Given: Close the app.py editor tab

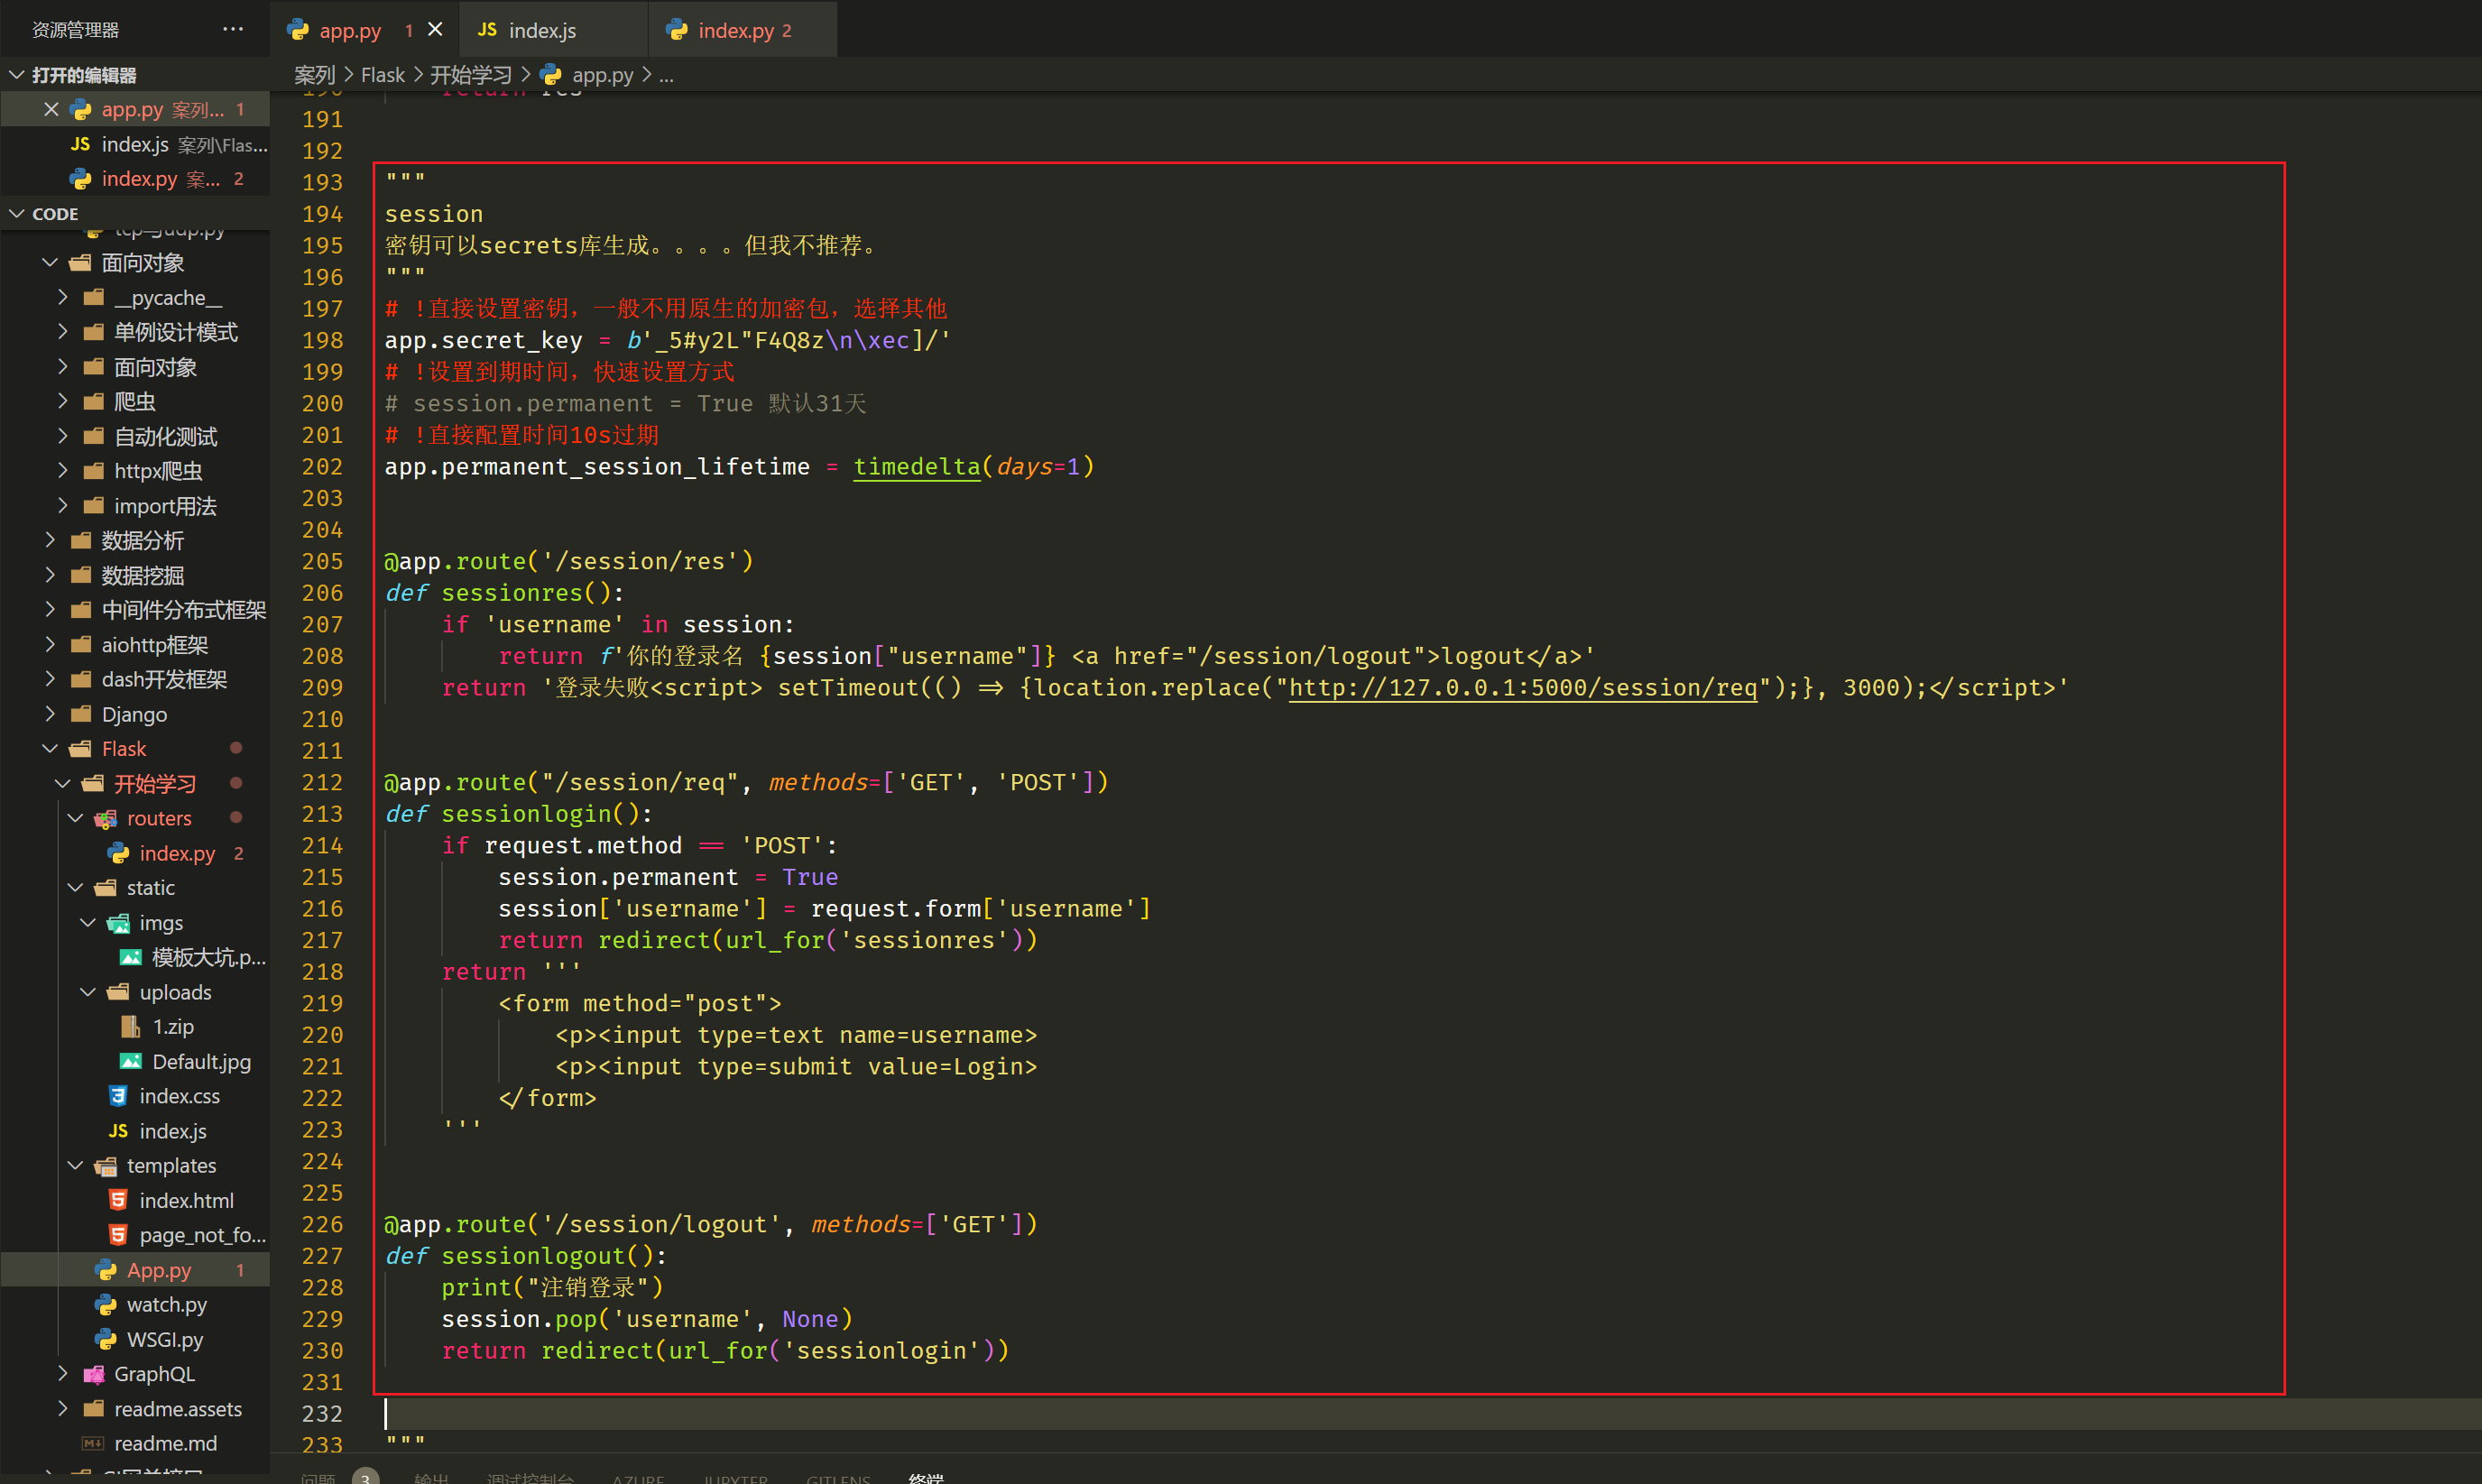Looking at the screenshot, I should coord(435,30).
